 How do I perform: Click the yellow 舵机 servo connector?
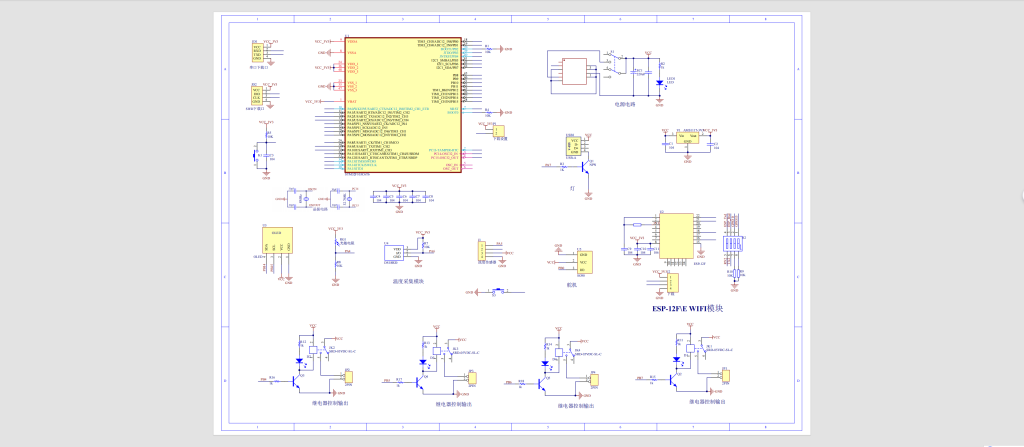pos(586,262)
